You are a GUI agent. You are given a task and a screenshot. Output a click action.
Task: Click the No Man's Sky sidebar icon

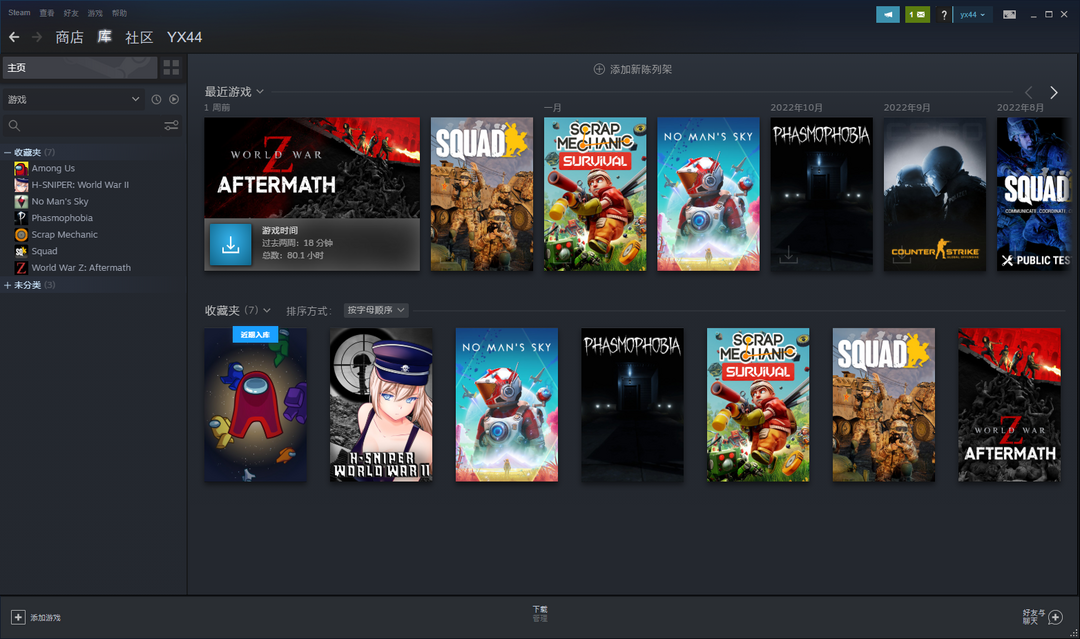[x=21, y=201]
